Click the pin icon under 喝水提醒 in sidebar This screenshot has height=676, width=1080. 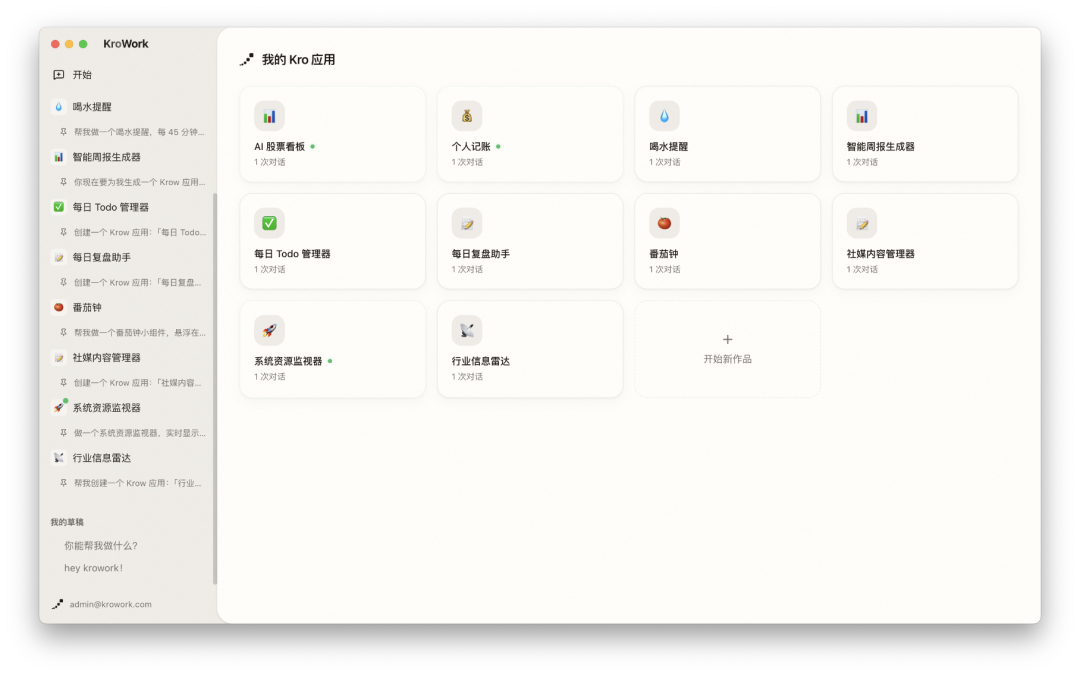pos(63,132)
